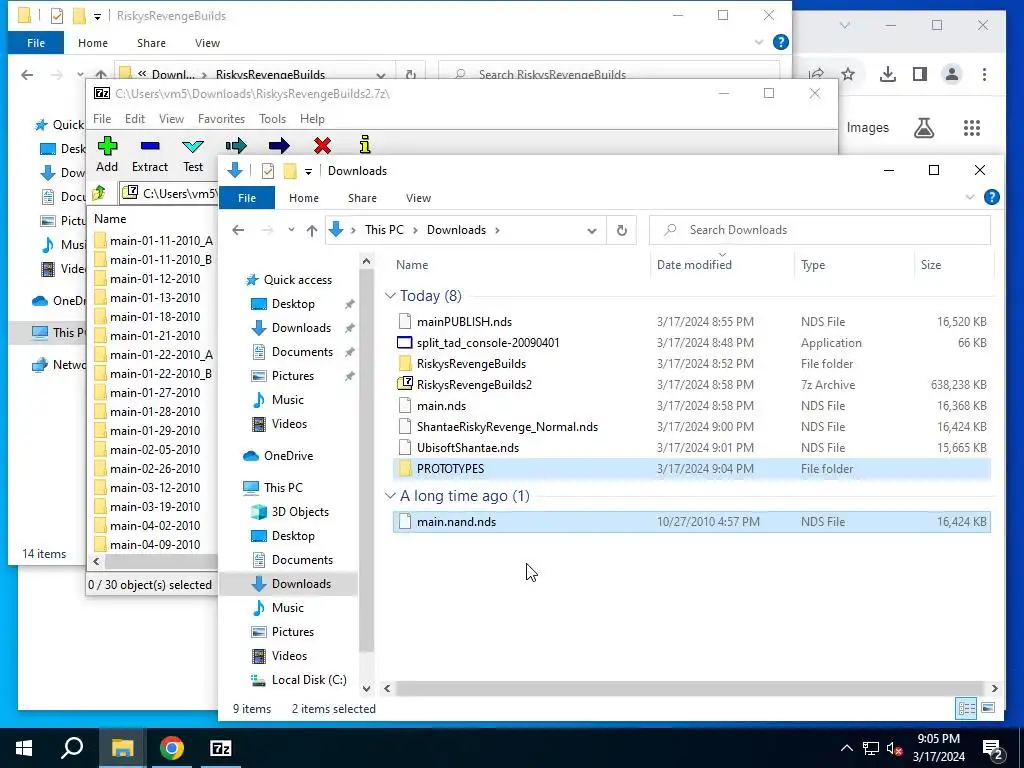Open address bar history dropdown in Downloads

(592, 231)
